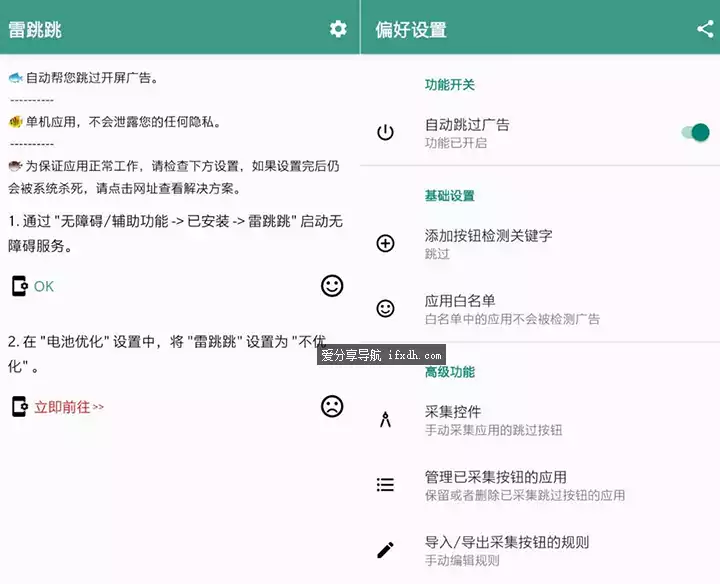Viewport: 720px width, 584px height.
Task: Tap the red 立即前往 >> link
Action: [69, 407]
